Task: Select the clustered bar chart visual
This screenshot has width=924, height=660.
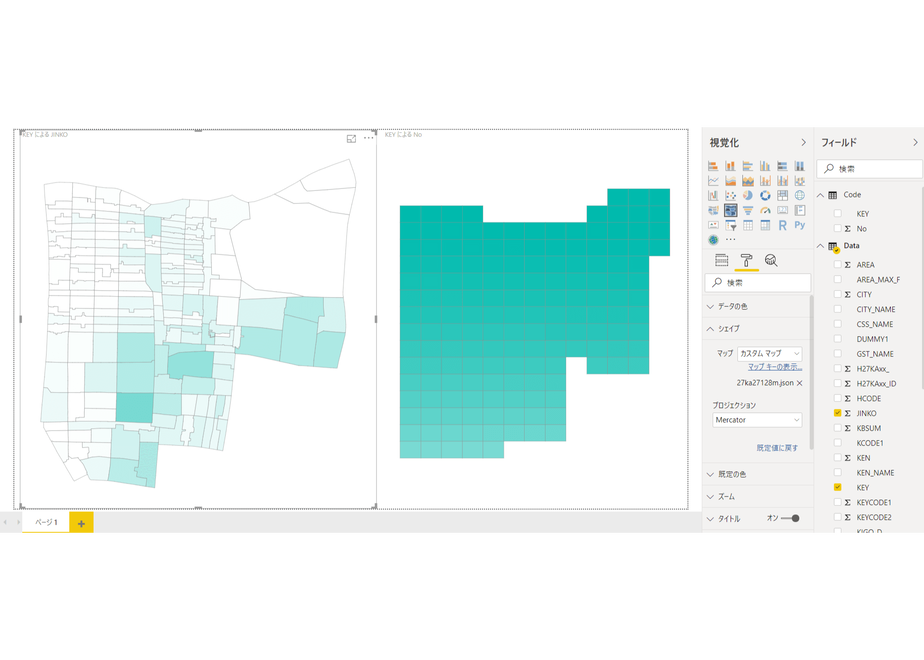Action: point(748,166)
